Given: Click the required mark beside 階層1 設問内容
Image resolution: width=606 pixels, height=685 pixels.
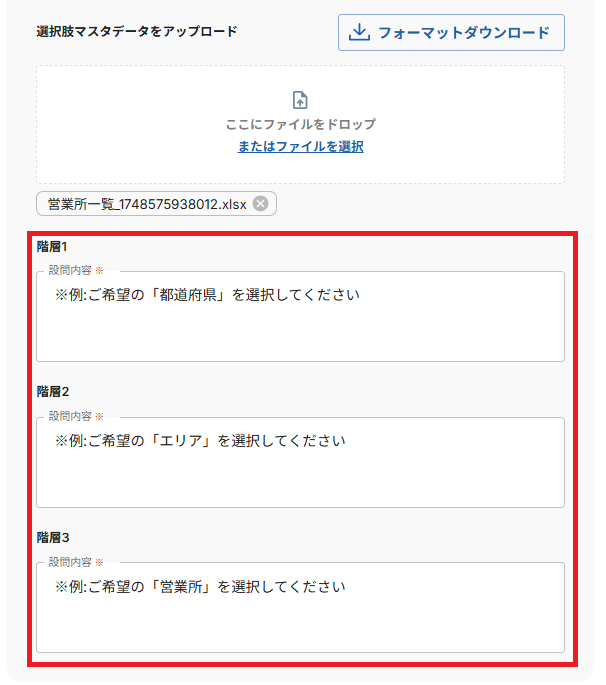Looking at the screenshot, I should [99, 271].
